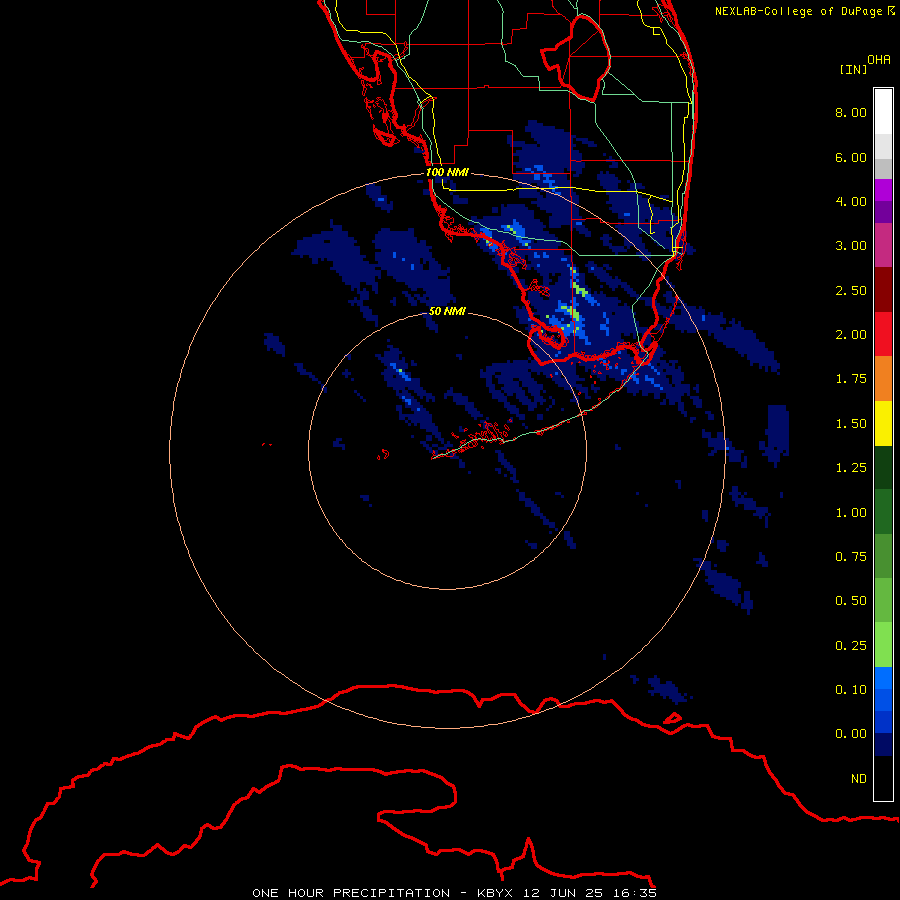
Task: Pick the white swatch at the legend top
Action: pyautogui.click(x=883, y=111)
